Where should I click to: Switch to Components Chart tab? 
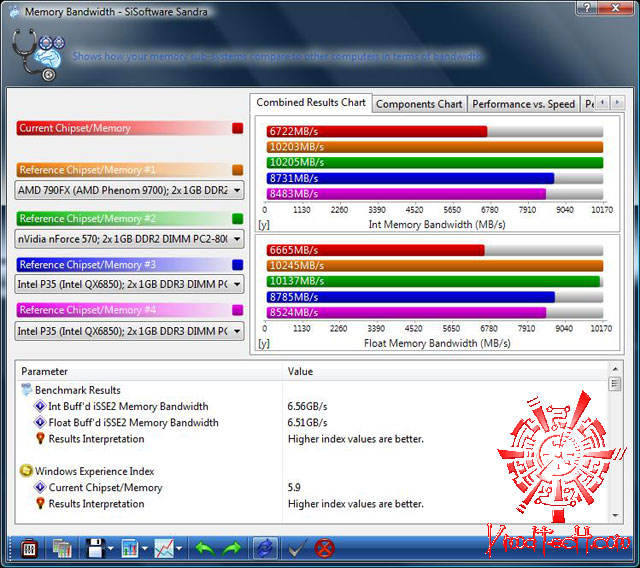pyautogui.click(x=419, y=104)
